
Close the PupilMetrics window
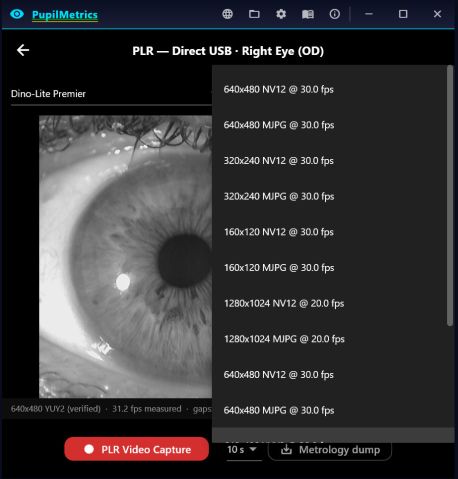coord(437,14)
